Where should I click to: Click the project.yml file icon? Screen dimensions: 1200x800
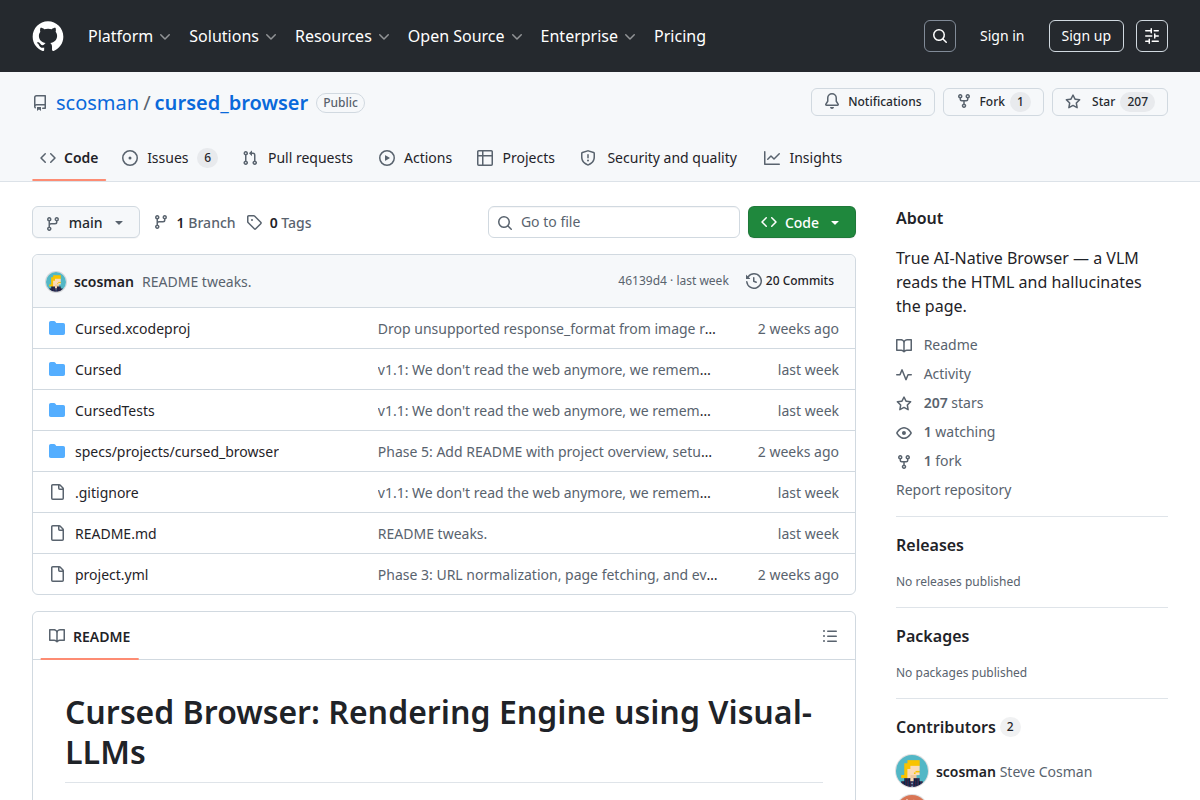point(57,574)
